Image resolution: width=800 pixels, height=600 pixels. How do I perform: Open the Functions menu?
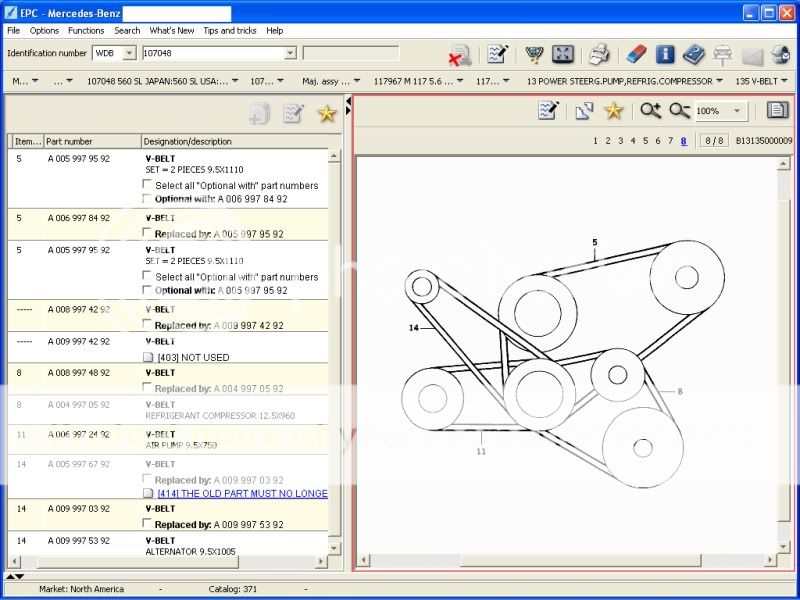pyautogui.click(x=86, y=31)
